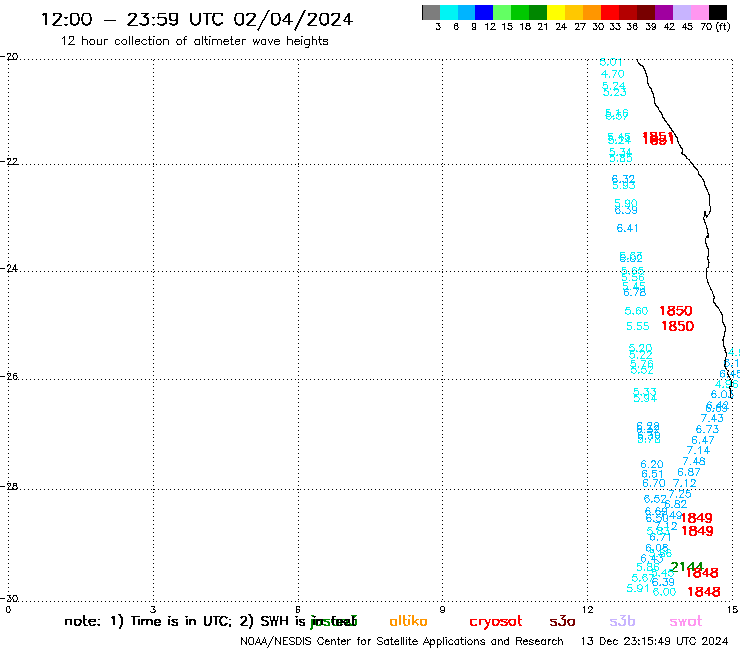Click the red time label '1850' beside 5.55
Image resolution: width=740 pixels, height=650 pixels.
(x=678, y=326)
